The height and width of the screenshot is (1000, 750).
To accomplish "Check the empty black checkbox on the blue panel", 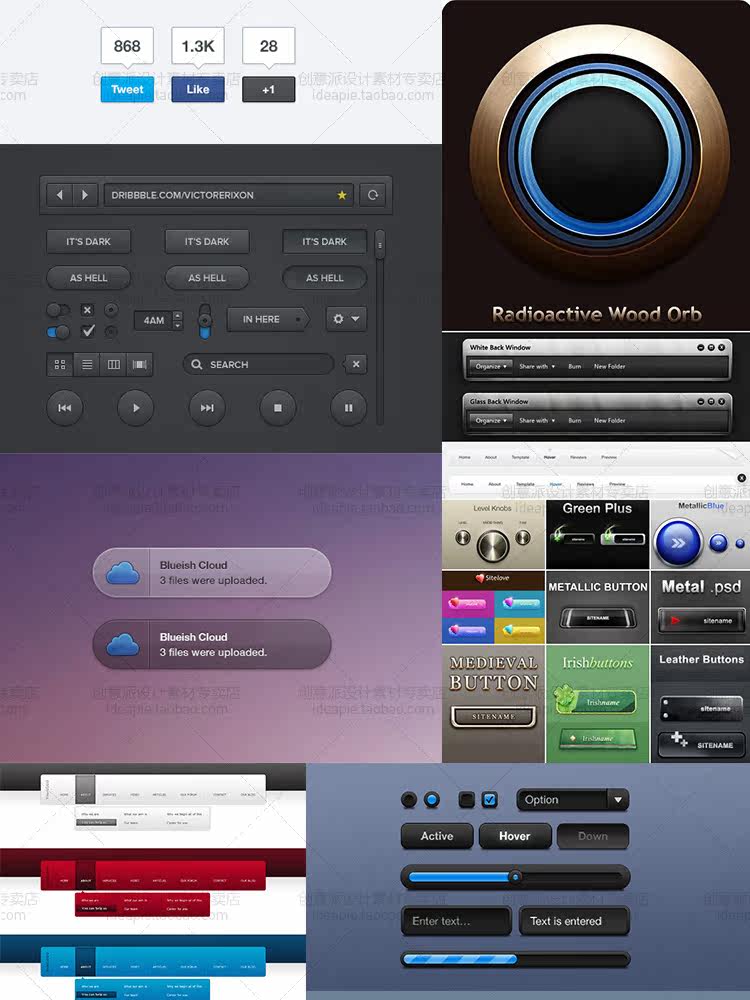I will click(467, 800).
